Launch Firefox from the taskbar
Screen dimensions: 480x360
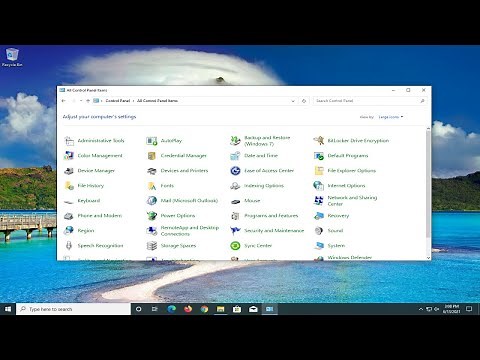tap(188, 309)
